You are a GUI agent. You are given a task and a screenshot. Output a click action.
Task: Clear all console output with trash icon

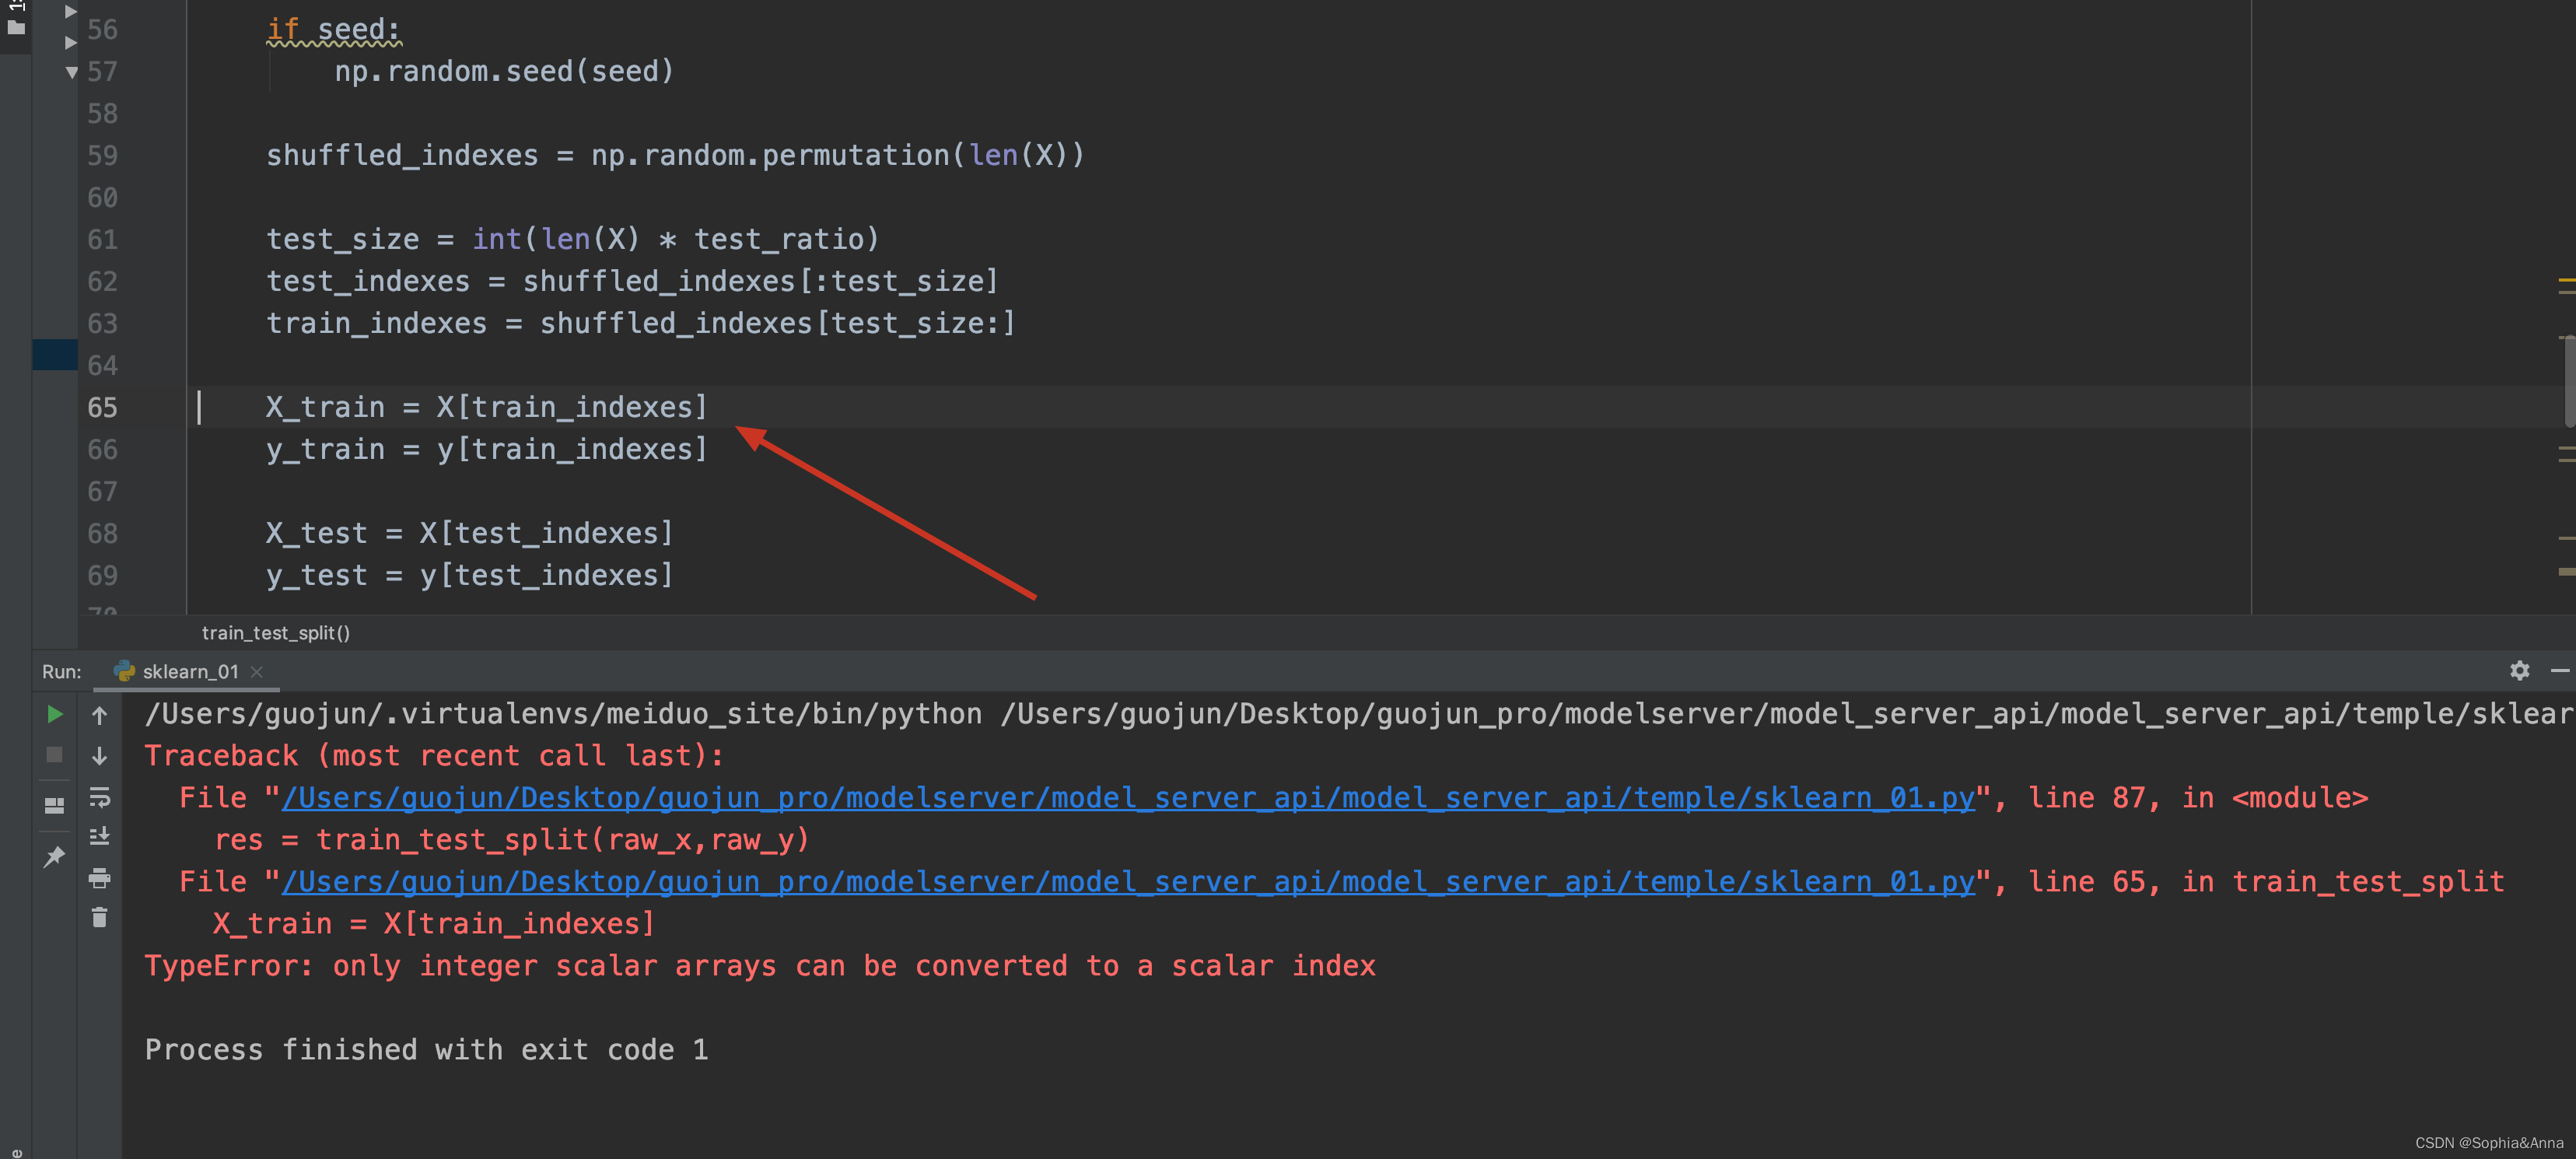99,917
